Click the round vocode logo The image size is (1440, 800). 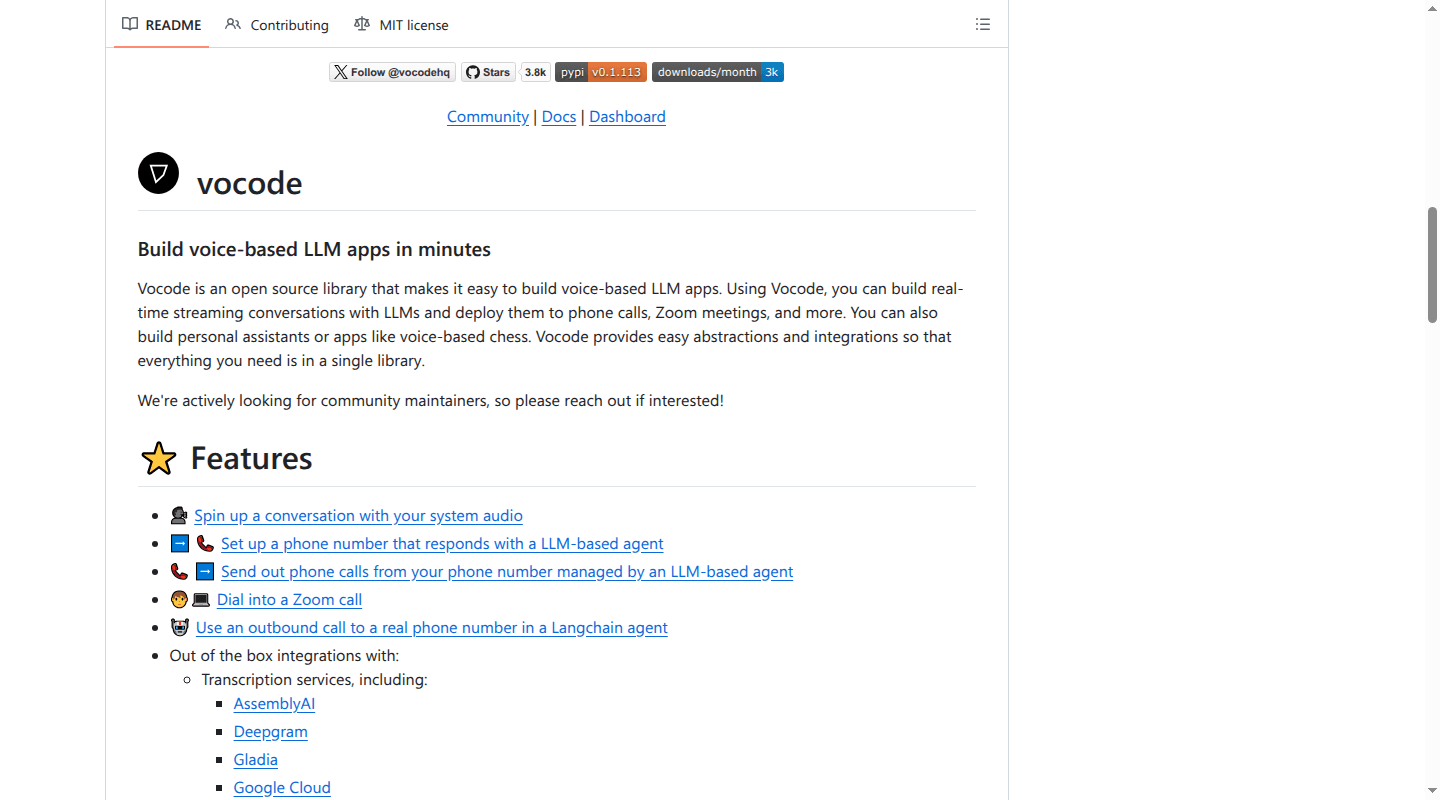tap(158, 173)
